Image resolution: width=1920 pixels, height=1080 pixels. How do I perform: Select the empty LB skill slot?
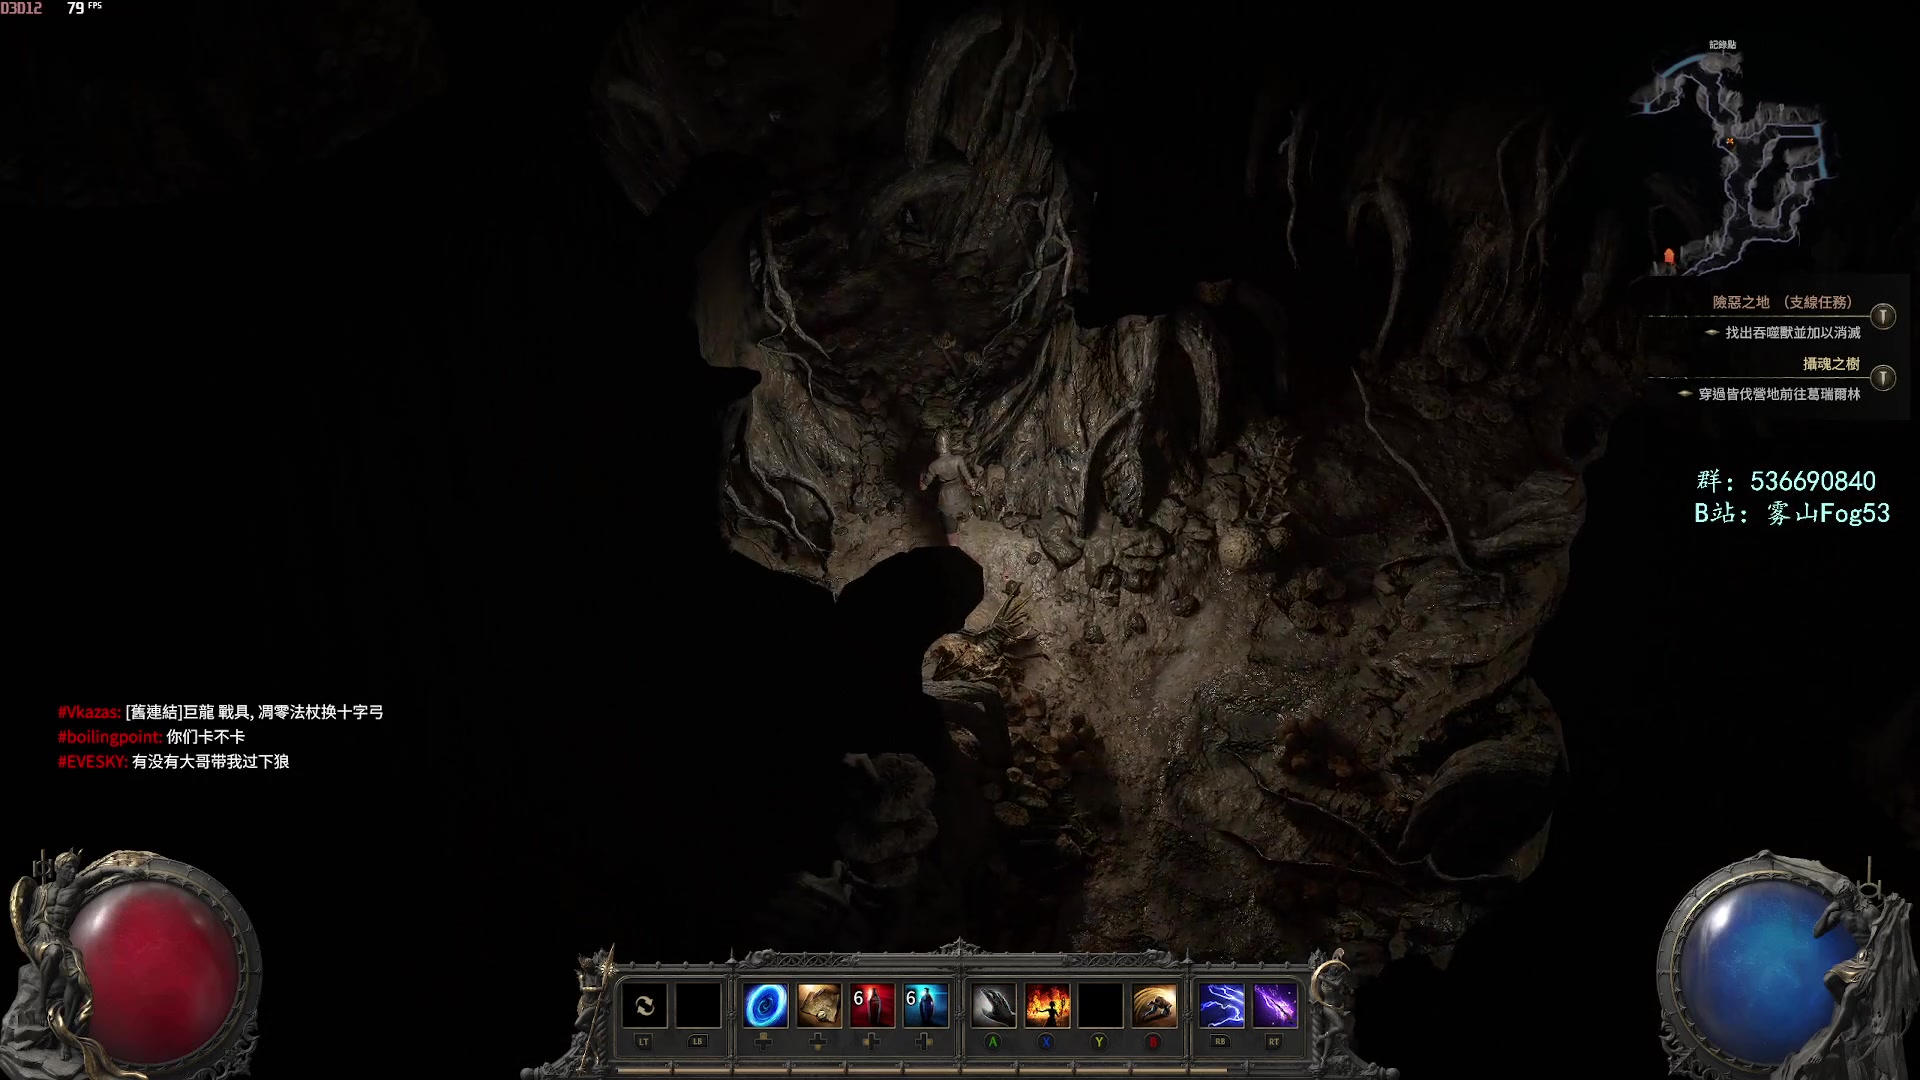pos(698,1005)
